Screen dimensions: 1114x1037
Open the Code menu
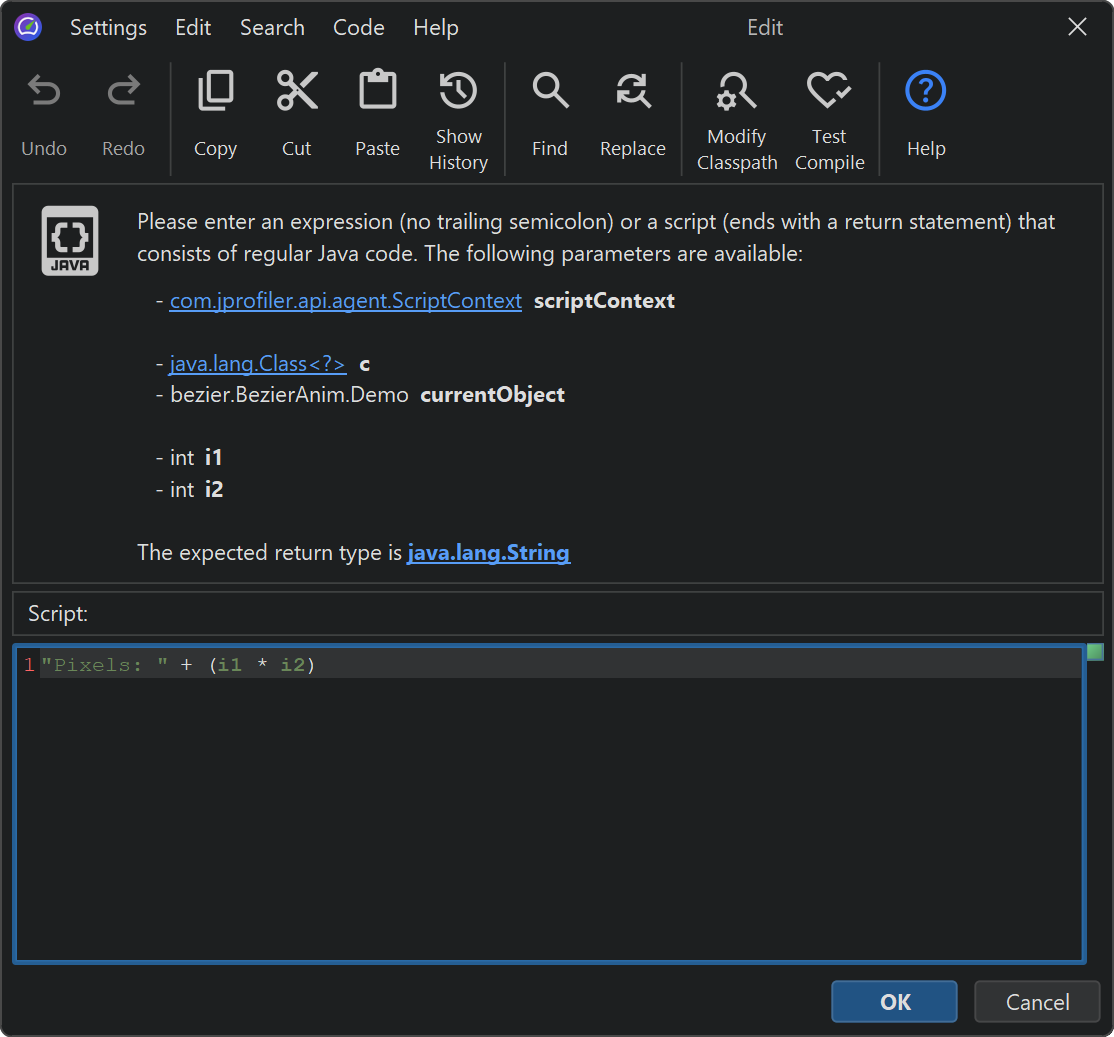click(358, 28)
